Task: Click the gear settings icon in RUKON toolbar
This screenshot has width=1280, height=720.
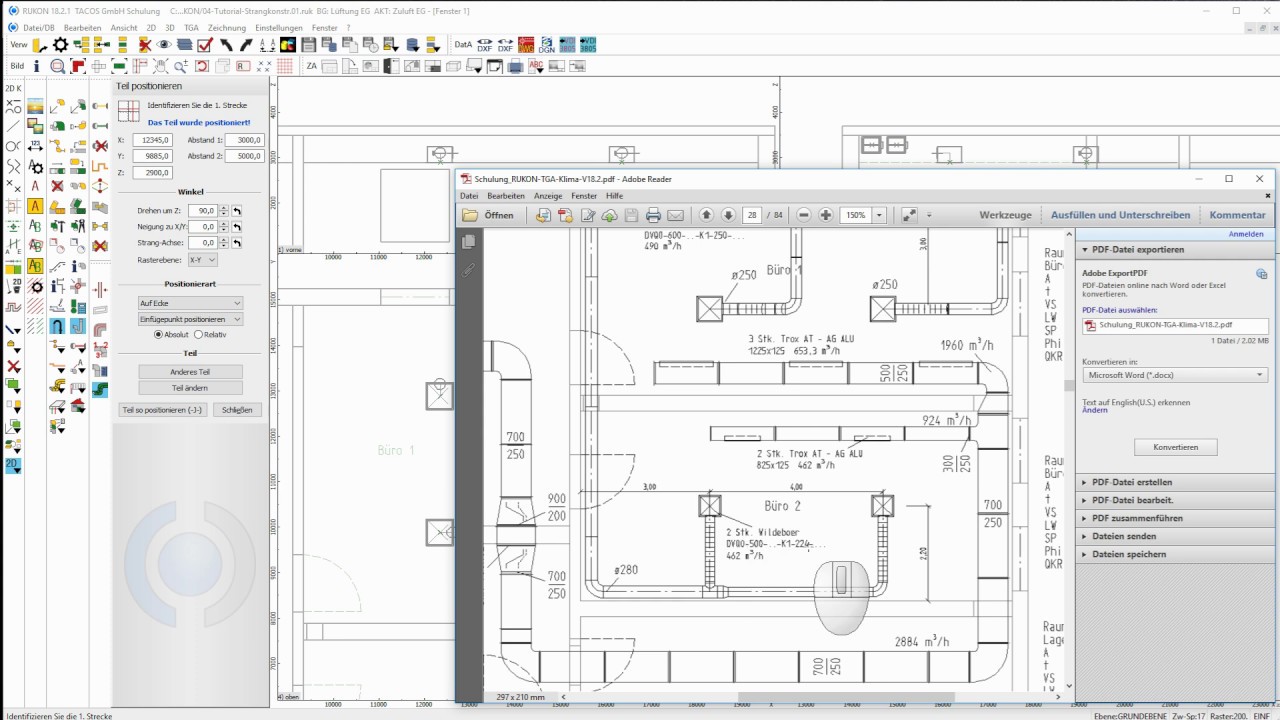Action: pyautogui.click(x=61, y=45)
